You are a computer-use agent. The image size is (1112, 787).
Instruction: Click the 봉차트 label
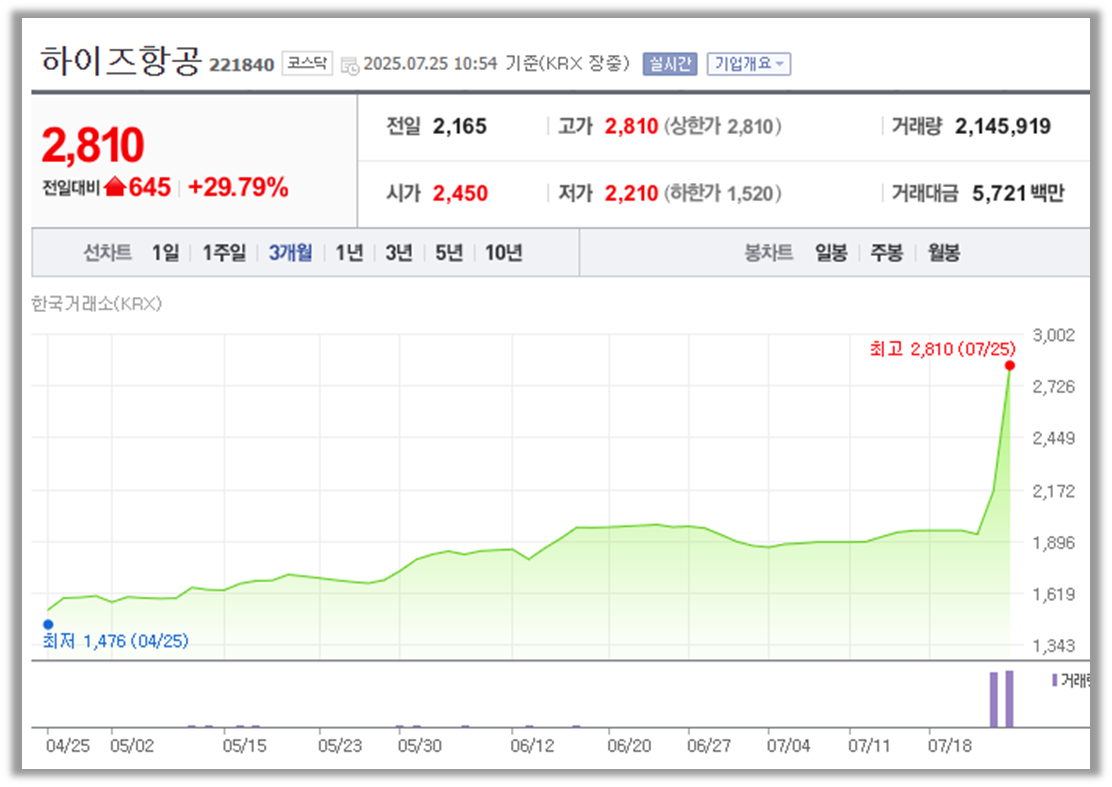click(768, 252)
